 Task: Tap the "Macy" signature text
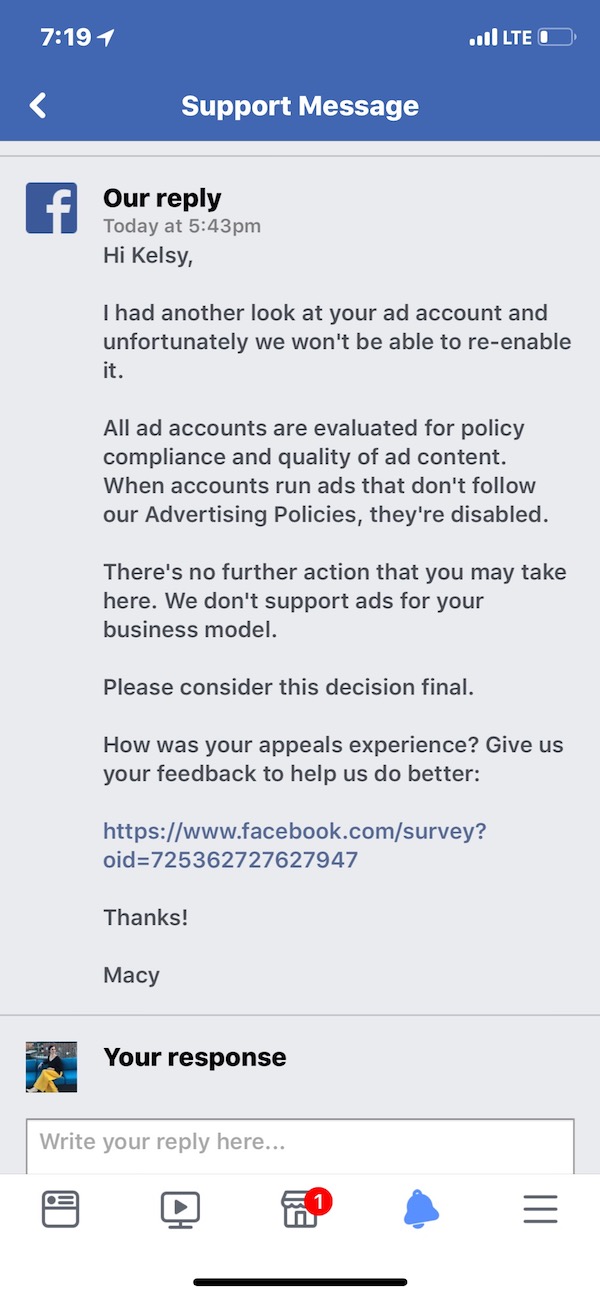[131, 974]
